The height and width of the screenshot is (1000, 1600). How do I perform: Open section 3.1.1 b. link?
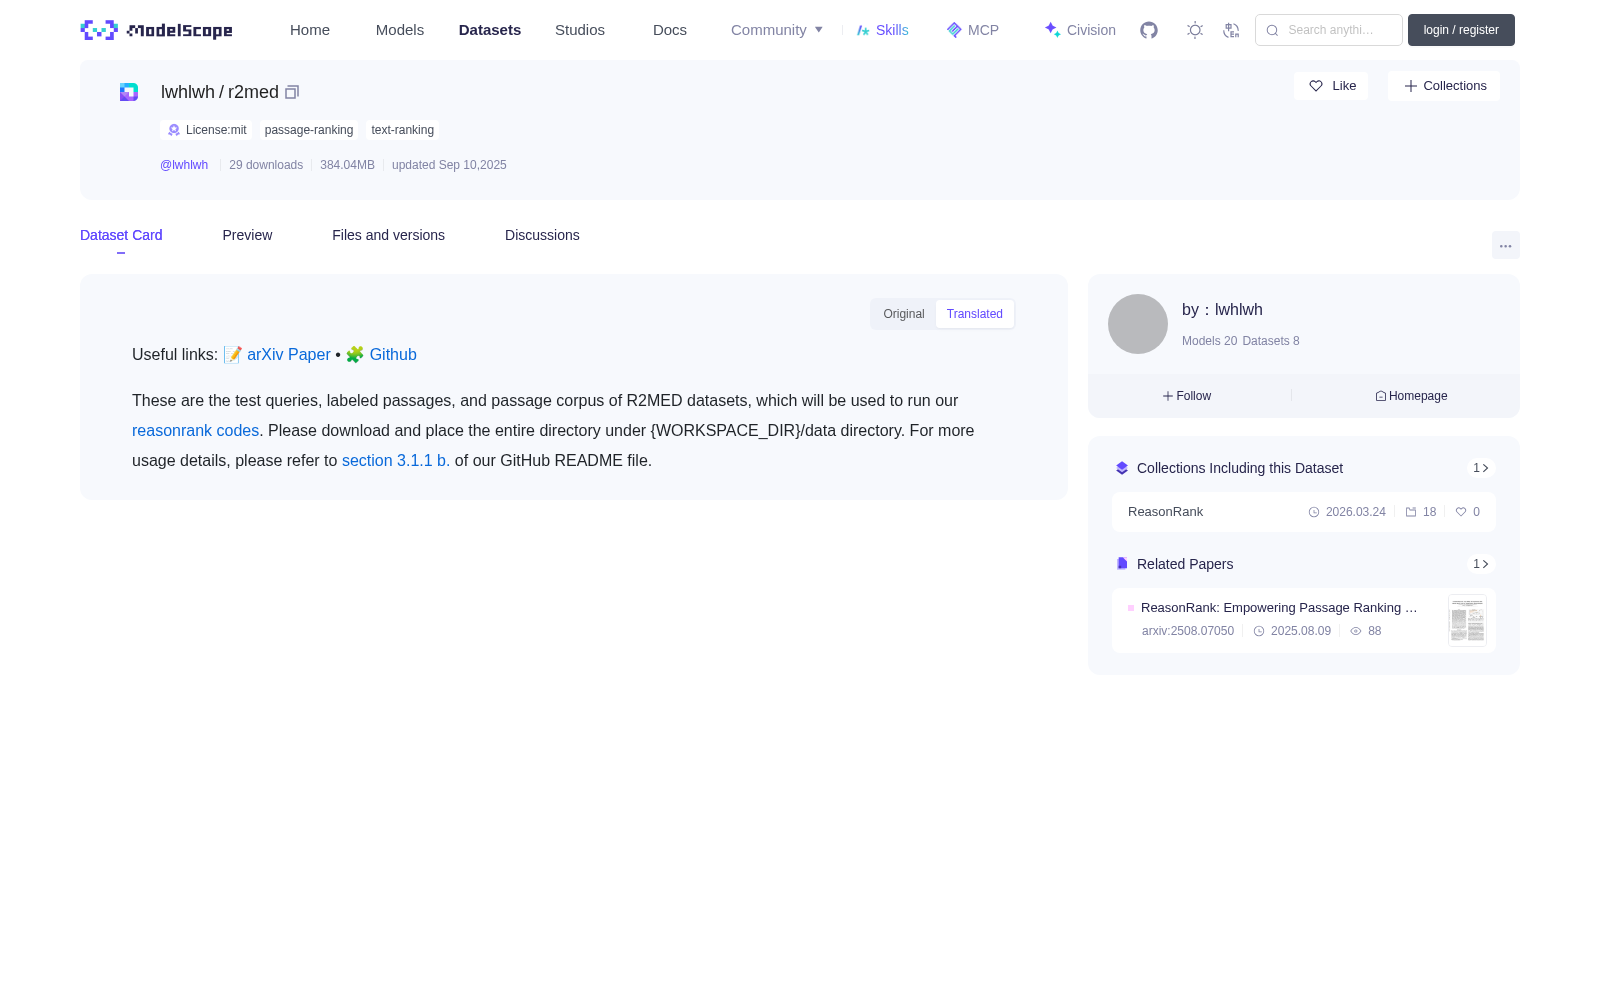tap(396, 461)
